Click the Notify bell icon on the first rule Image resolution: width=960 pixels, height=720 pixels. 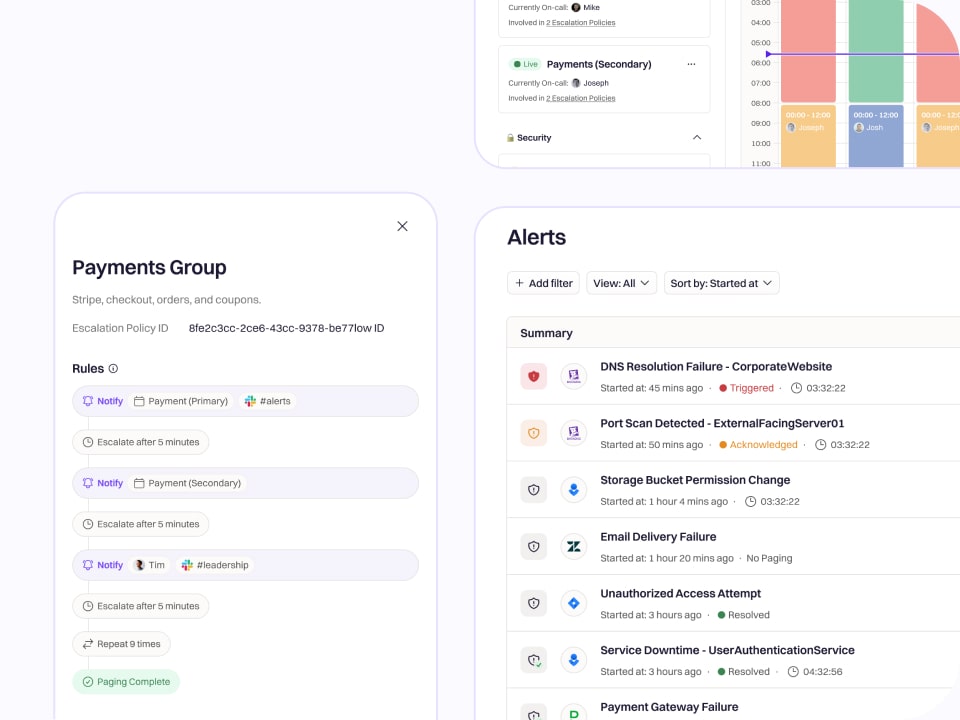tap(87, 401)
